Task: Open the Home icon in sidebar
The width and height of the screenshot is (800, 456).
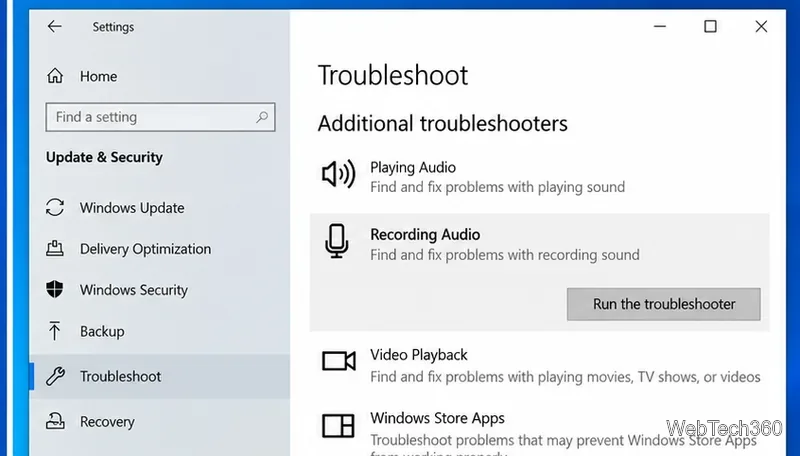Action: click(55, 76)
